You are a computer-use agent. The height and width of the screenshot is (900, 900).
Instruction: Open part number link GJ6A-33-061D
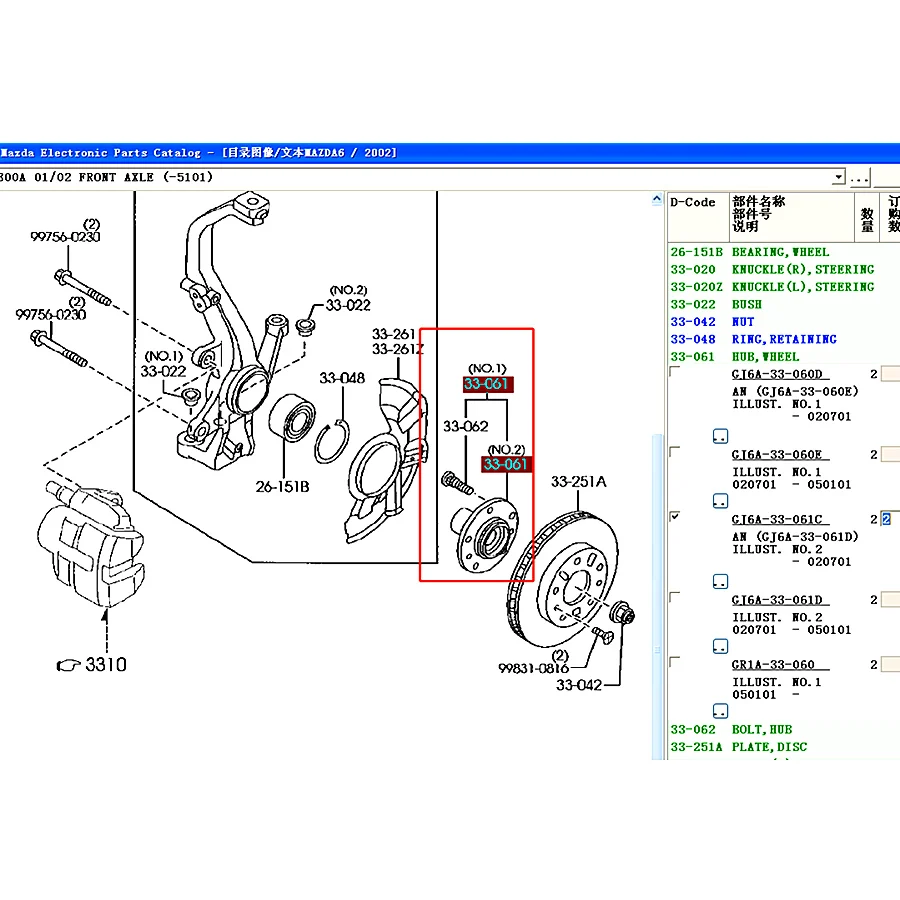[780, 600]
